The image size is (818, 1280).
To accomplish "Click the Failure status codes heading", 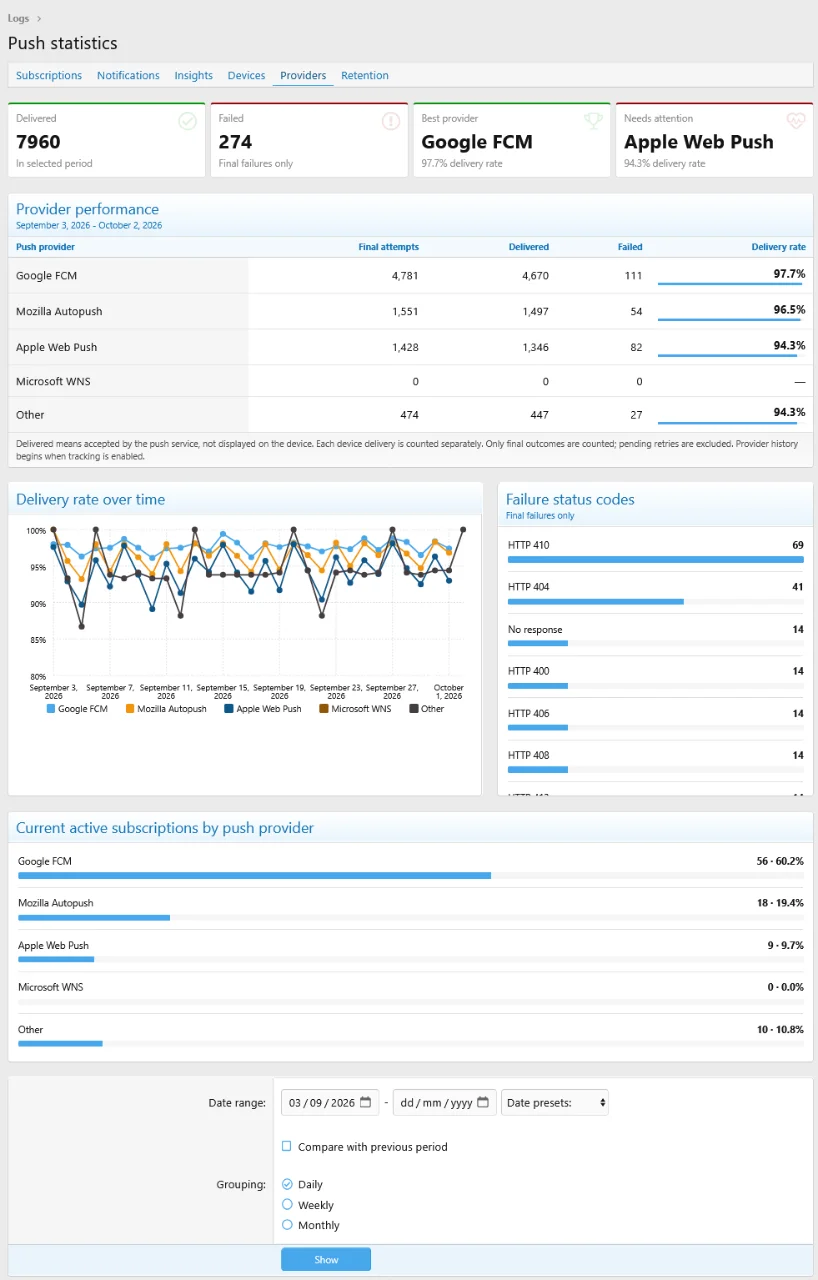I will [570, 499].
